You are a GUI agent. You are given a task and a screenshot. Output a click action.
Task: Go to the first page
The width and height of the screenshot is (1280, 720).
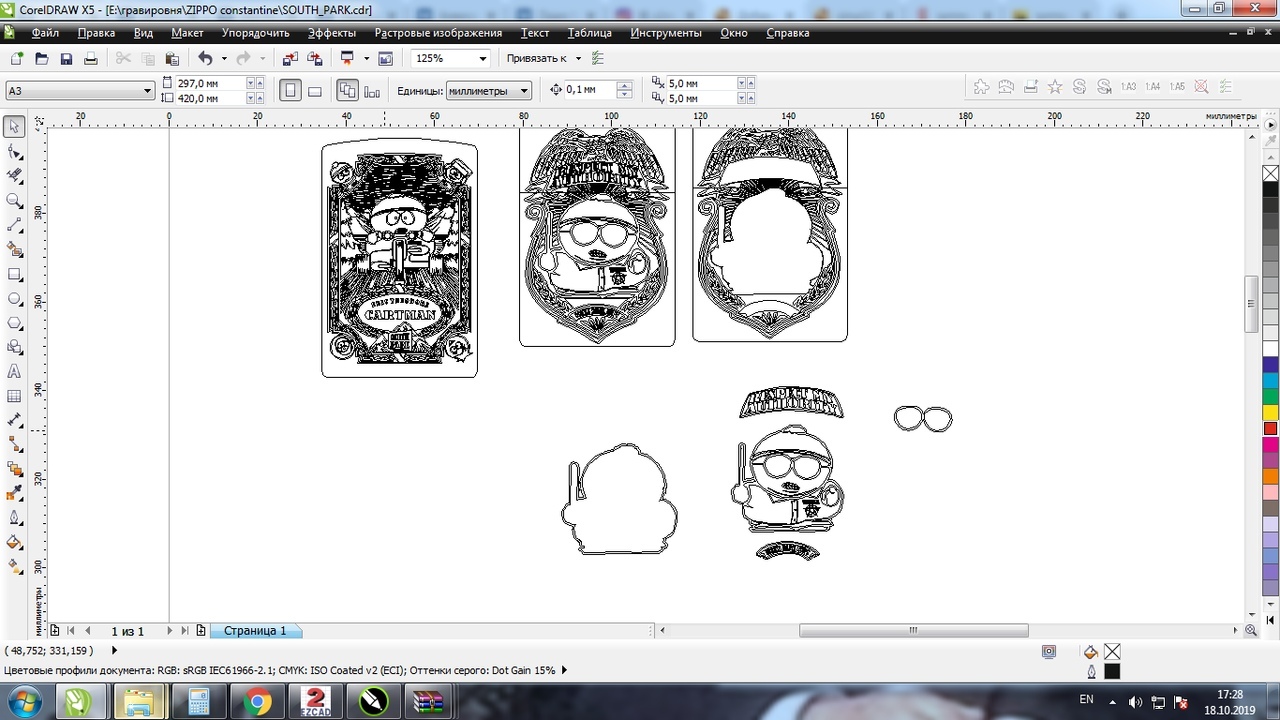click(70, 631)
